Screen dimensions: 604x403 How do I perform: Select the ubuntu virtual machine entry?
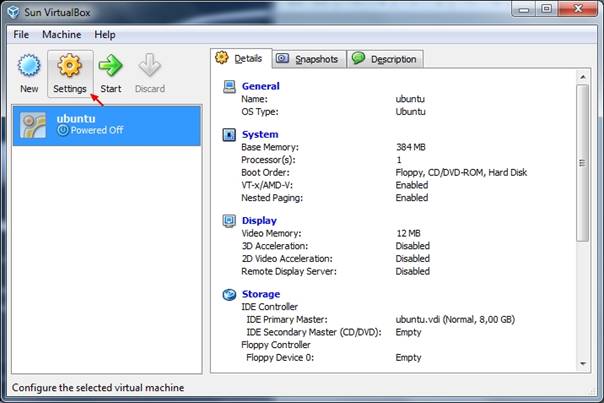tap(107, 126)
